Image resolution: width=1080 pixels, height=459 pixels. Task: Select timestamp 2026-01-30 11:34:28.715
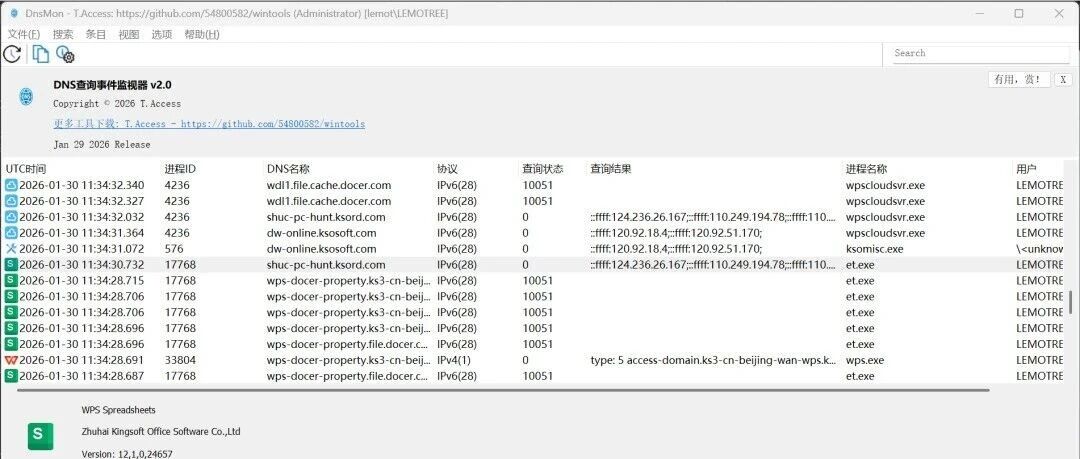click(82, 280)
